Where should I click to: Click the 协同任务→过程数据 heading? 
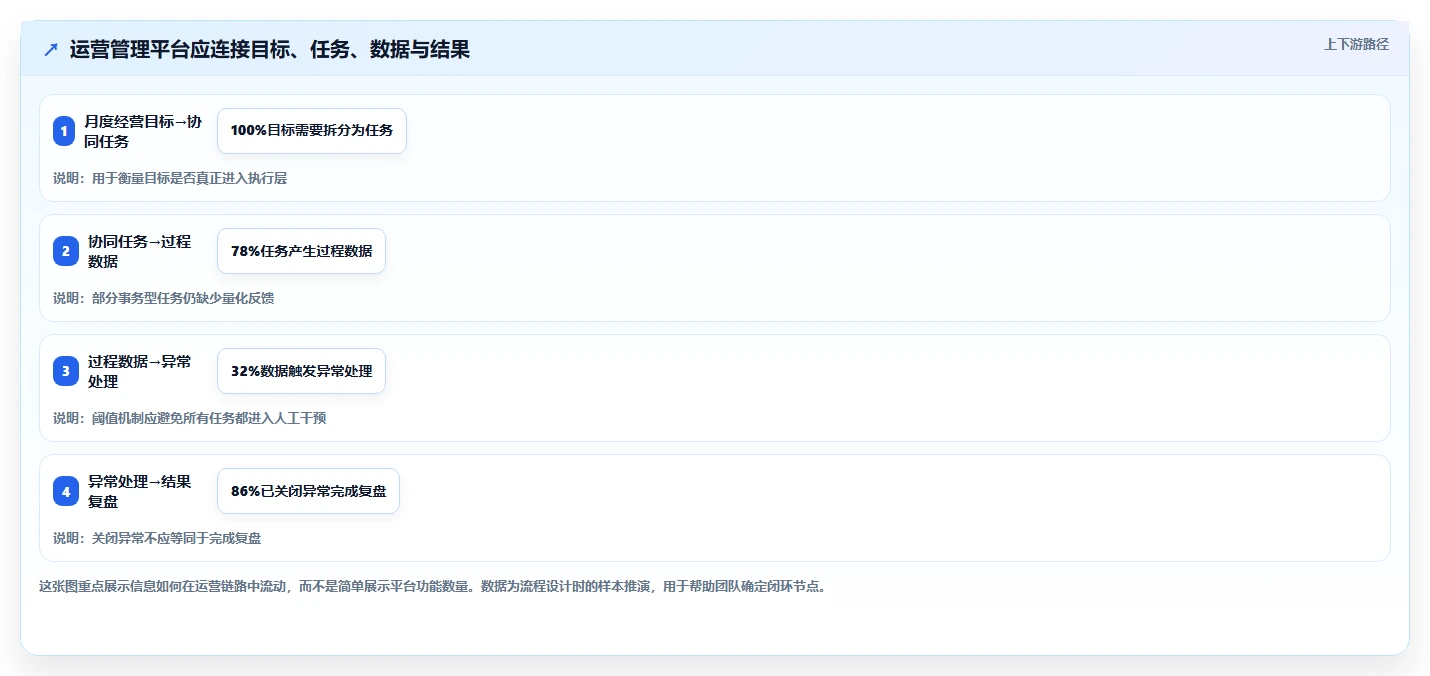point(139,251)
